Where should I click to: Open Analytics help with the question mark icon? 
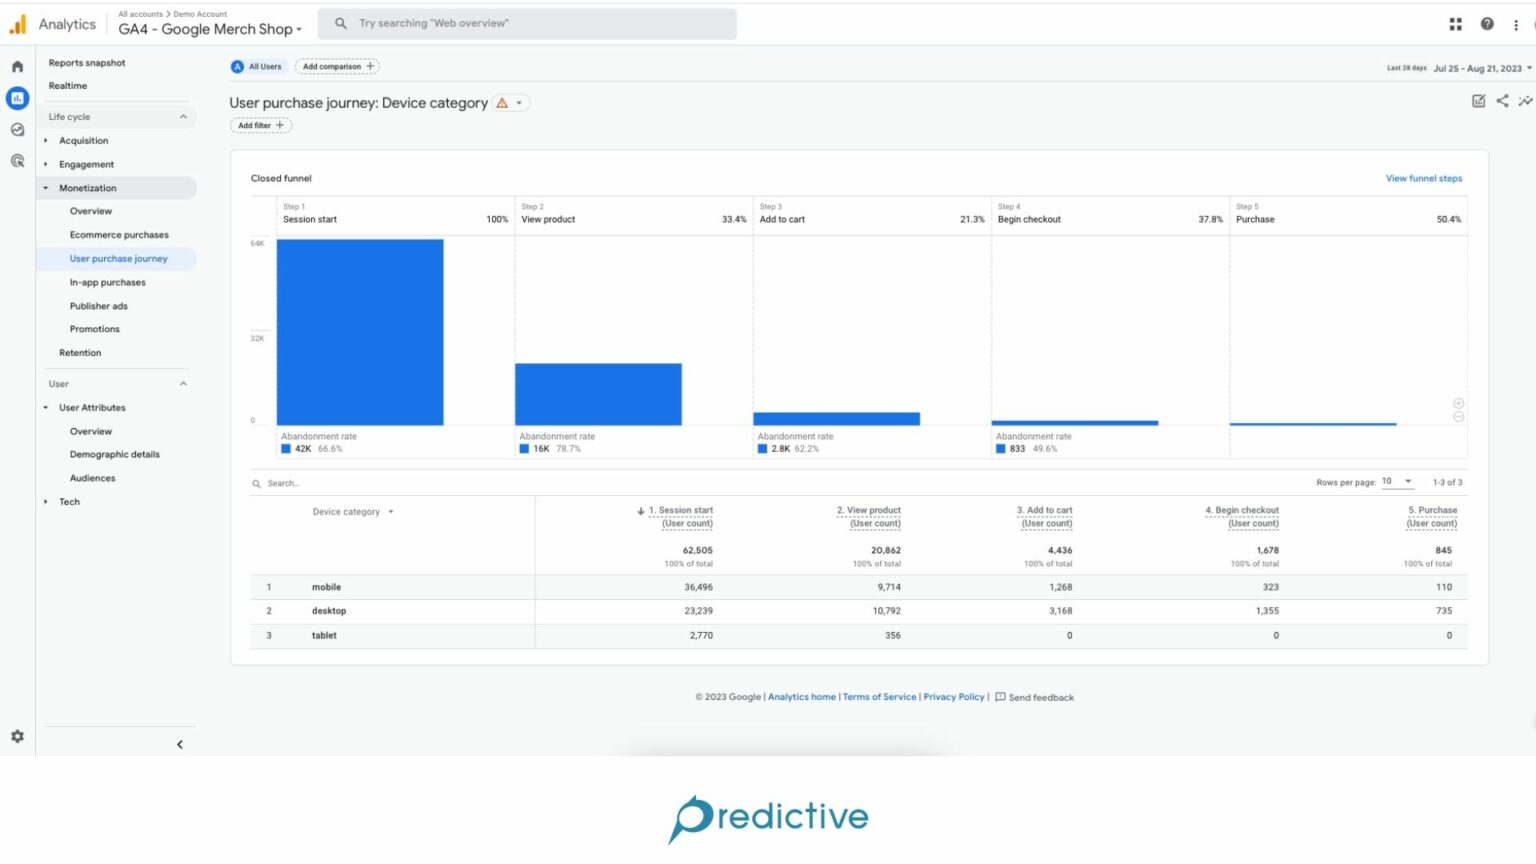coord(1485,23)
